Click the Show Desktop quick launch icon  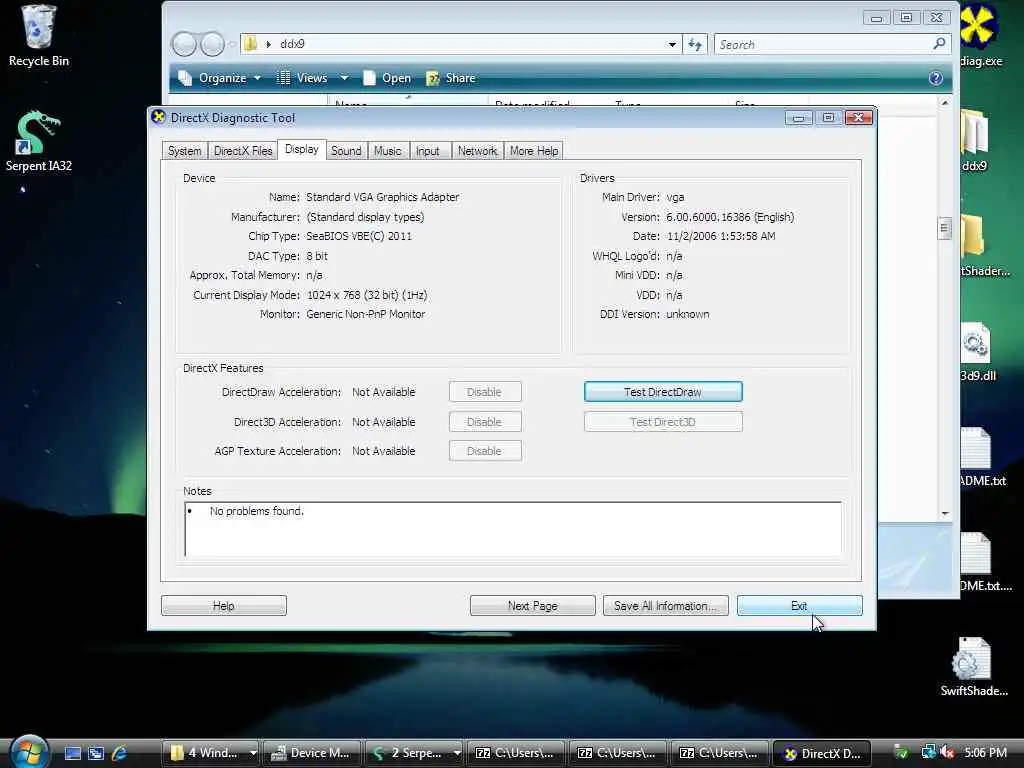coord(72,753)
